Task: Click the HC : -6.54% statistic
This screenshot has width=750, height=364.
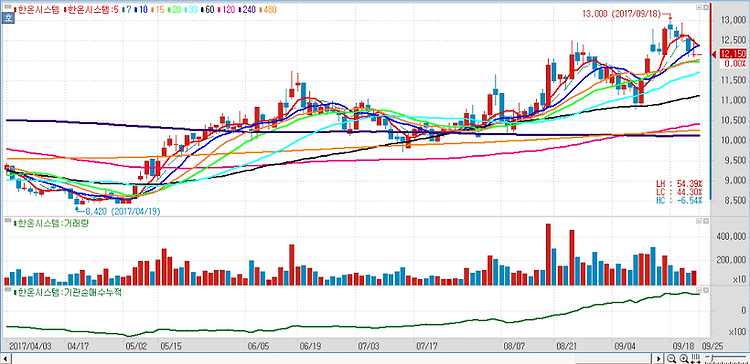Action: pyautogui.click(x=679, y=200)
